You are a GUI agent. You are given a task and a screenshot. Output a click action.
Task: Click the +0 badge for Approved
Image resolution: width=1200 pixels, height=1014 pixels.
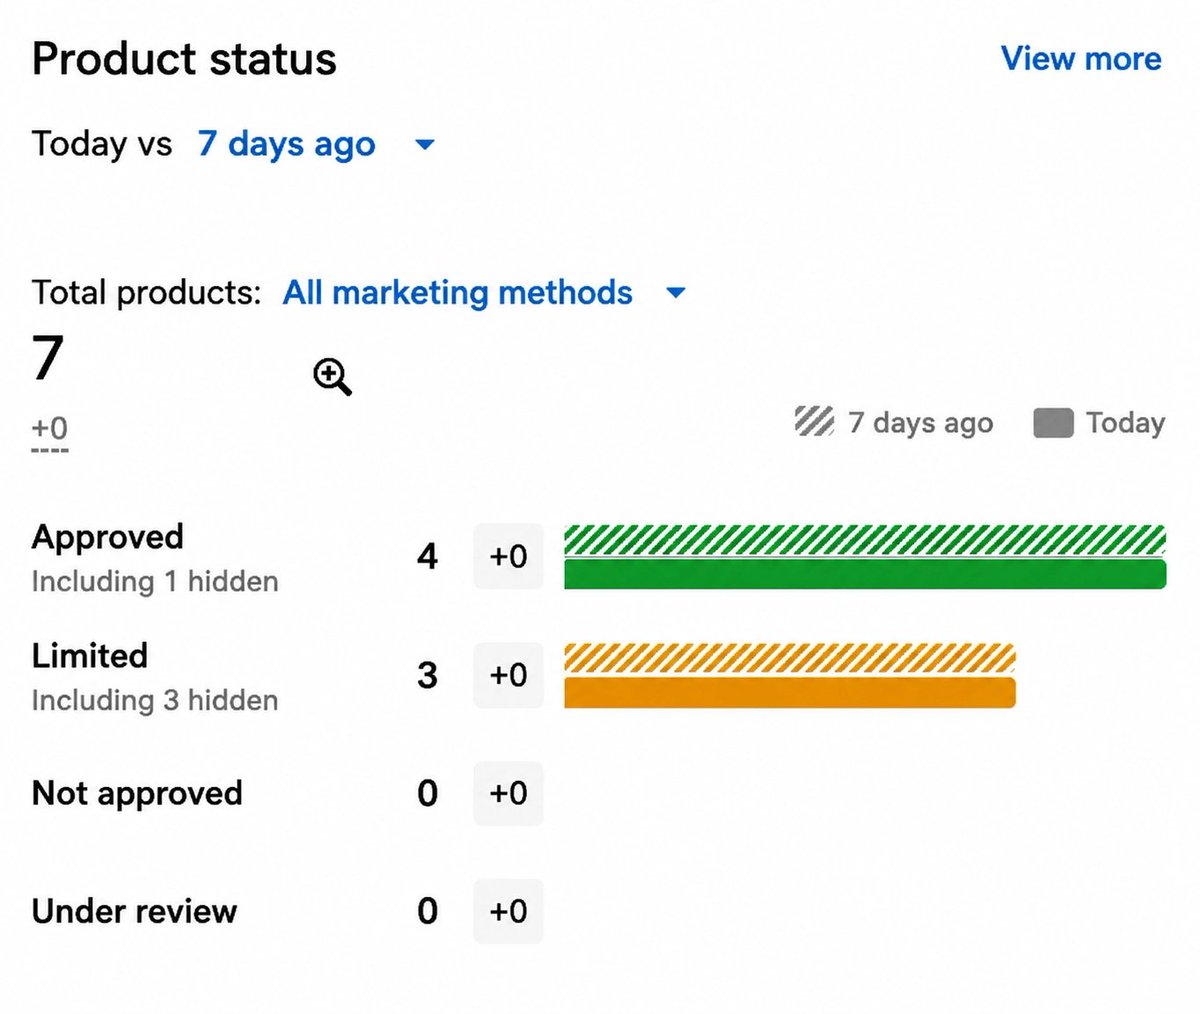(508, 556)
